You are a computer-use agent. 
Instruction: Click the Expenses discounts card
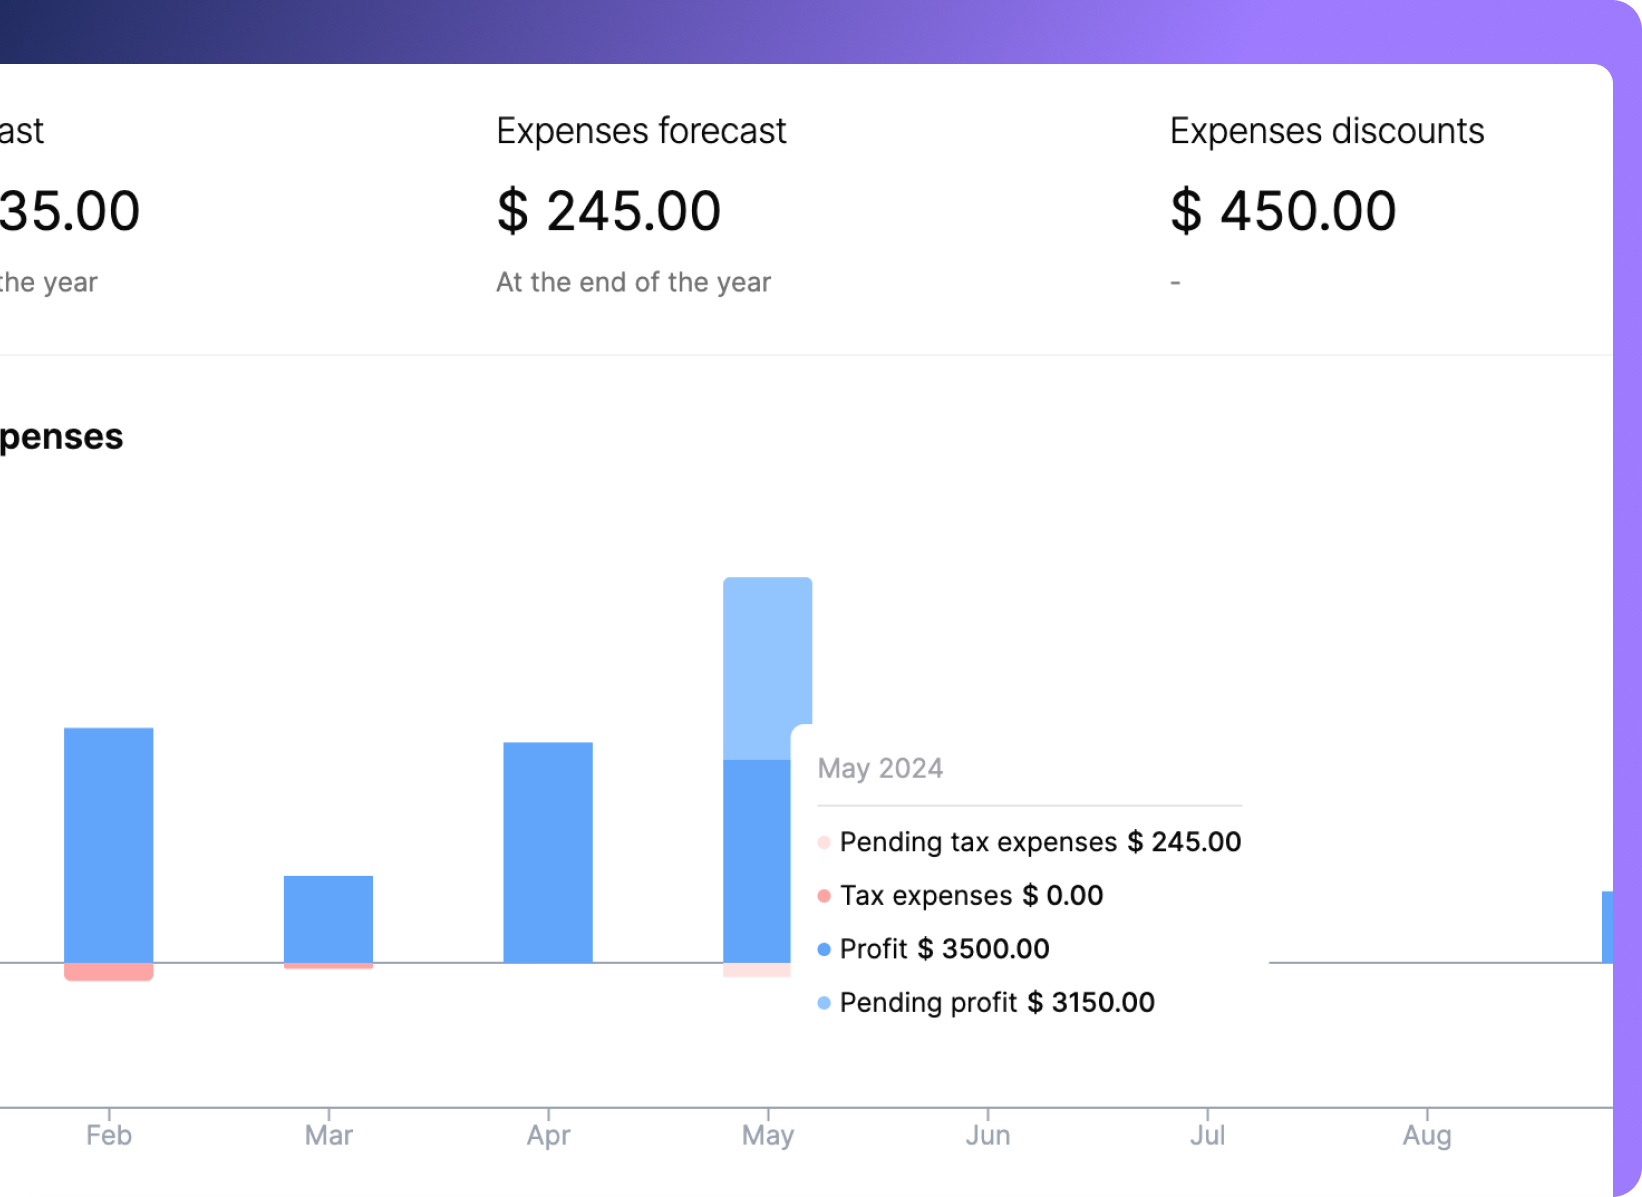click(1327, 200)
